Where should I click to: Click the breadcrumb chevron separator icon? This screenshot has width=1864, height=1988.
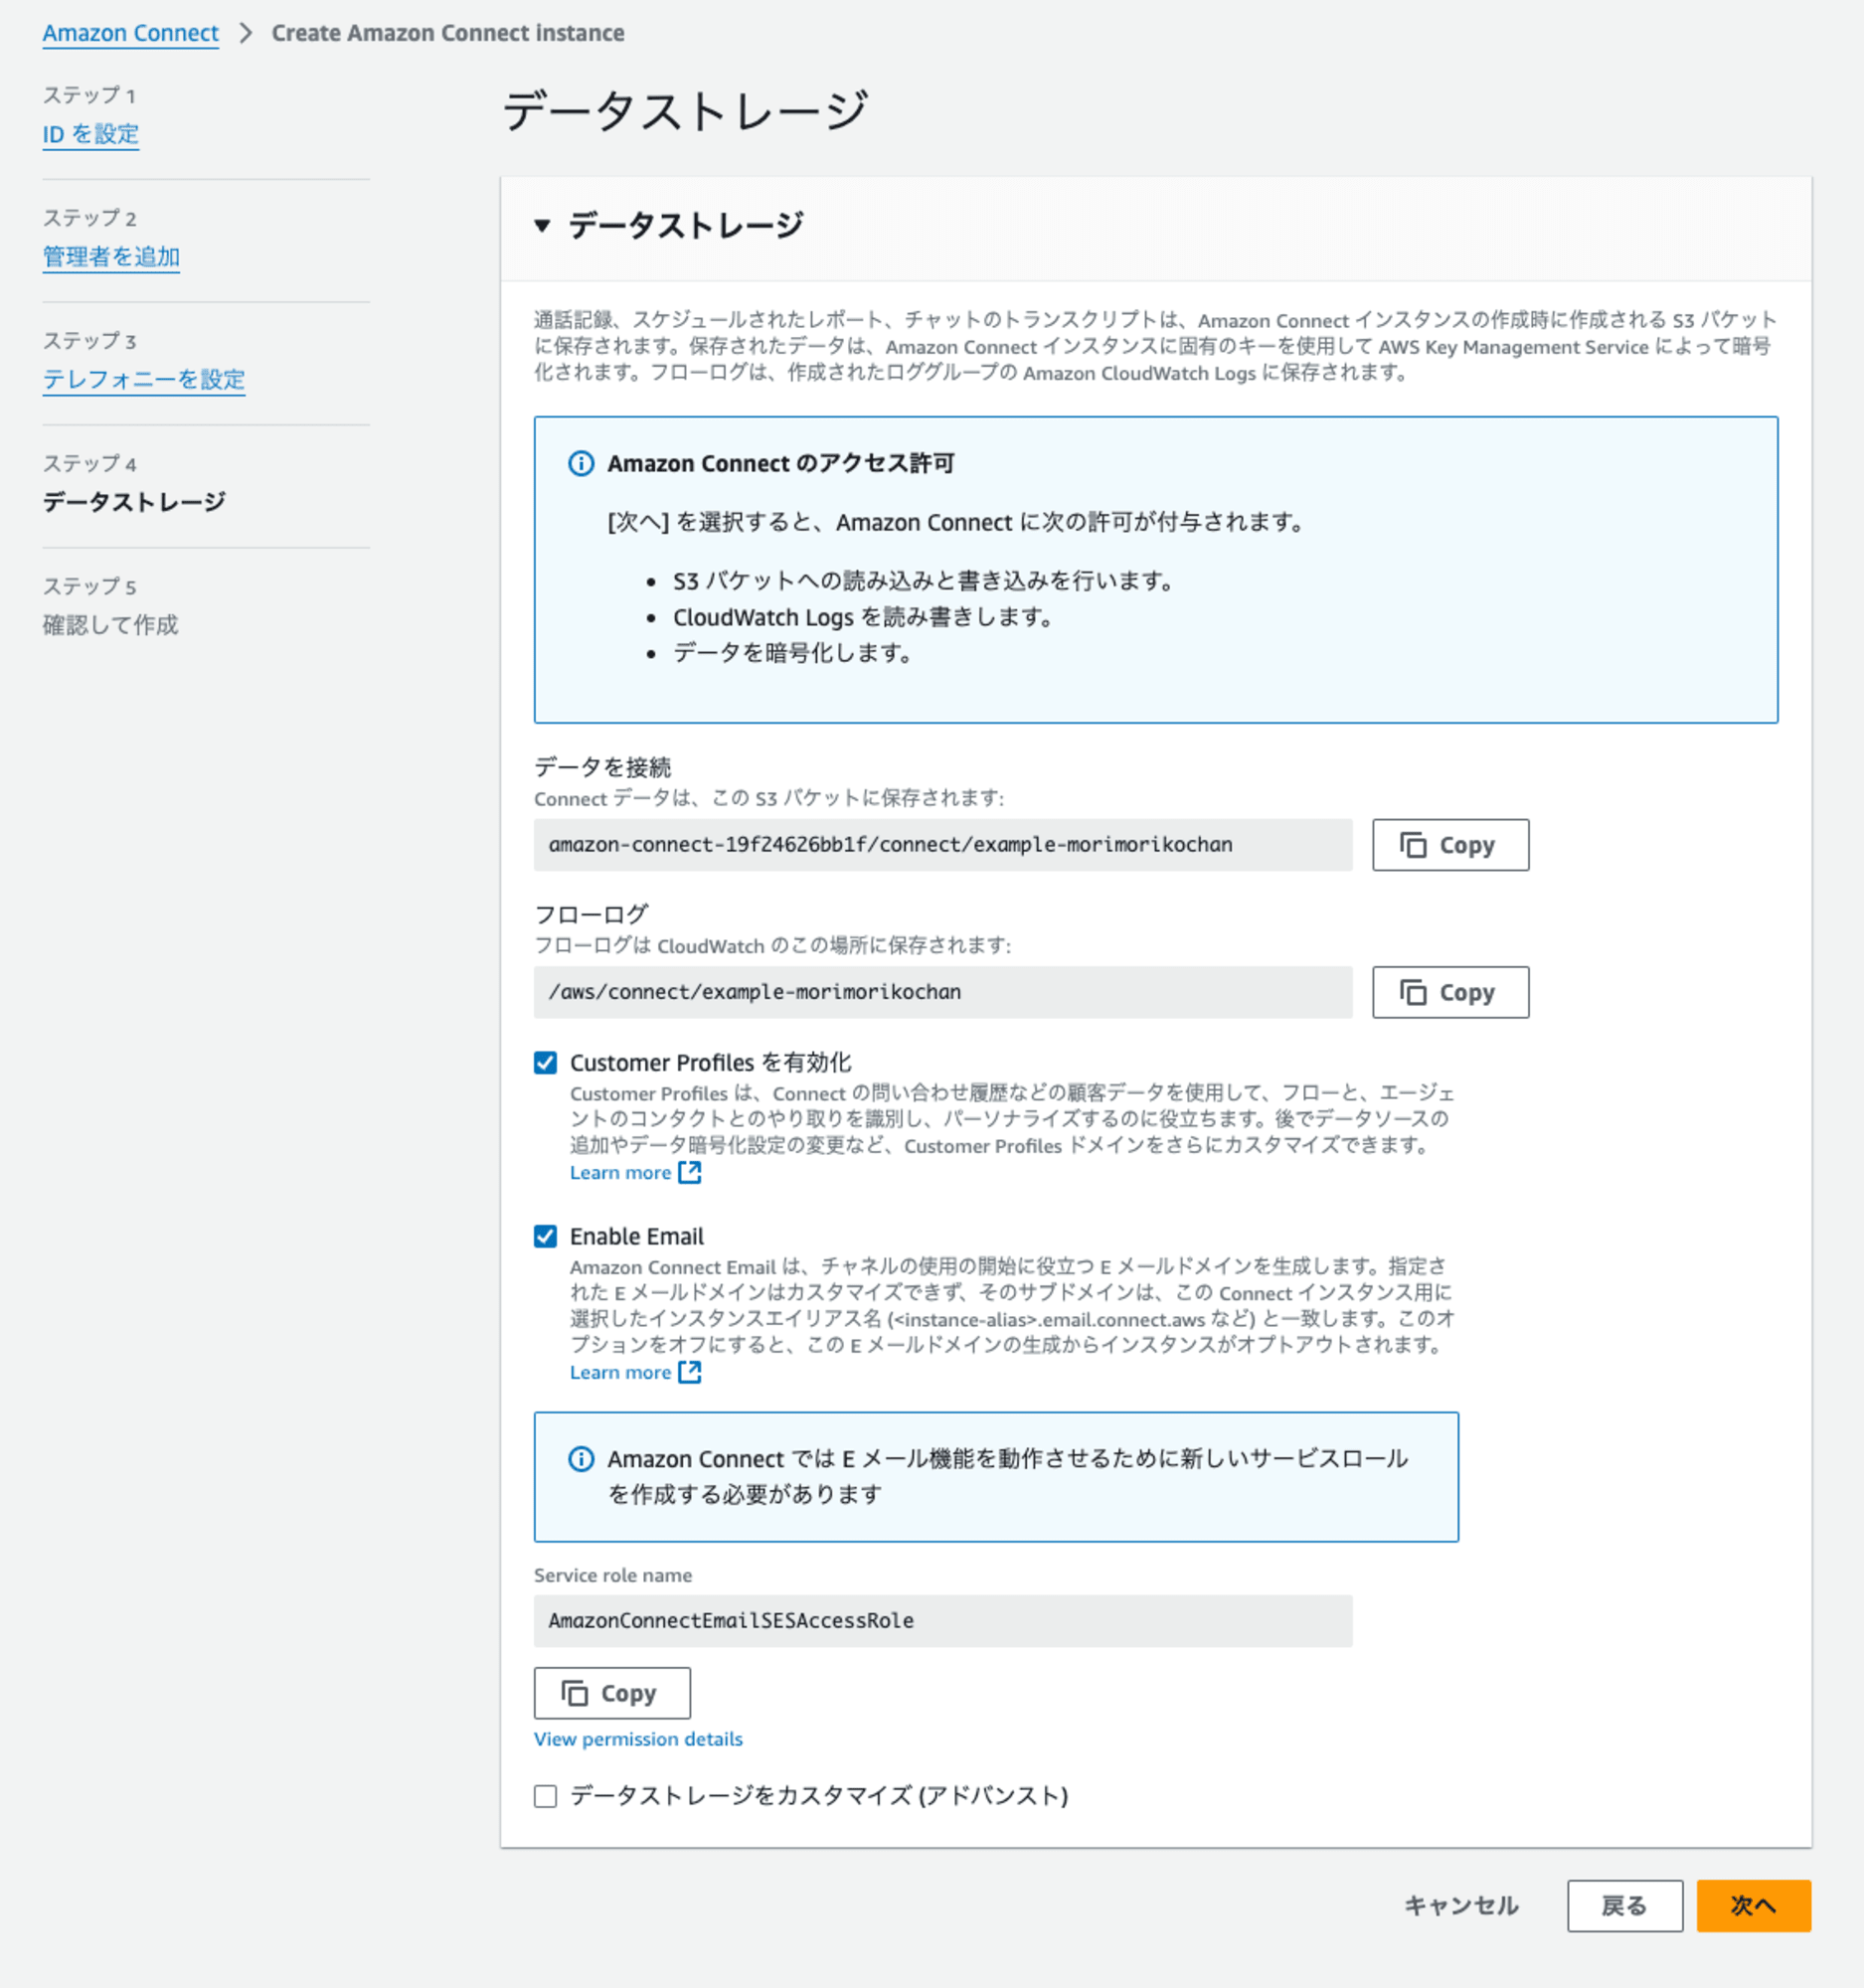246,33
